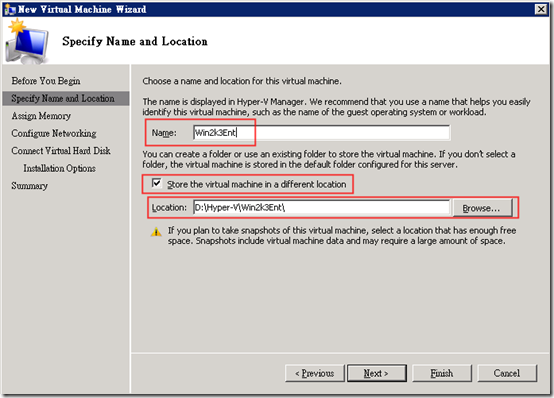Click 'The name is displayed in Hyper-V Manager' text
The height and width of the screenshot is (398, 554).
(336, 107)
